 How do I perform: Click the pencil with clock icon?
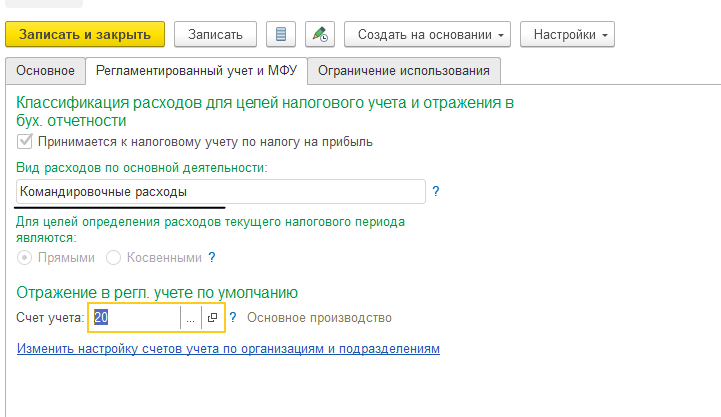(320, 34)
